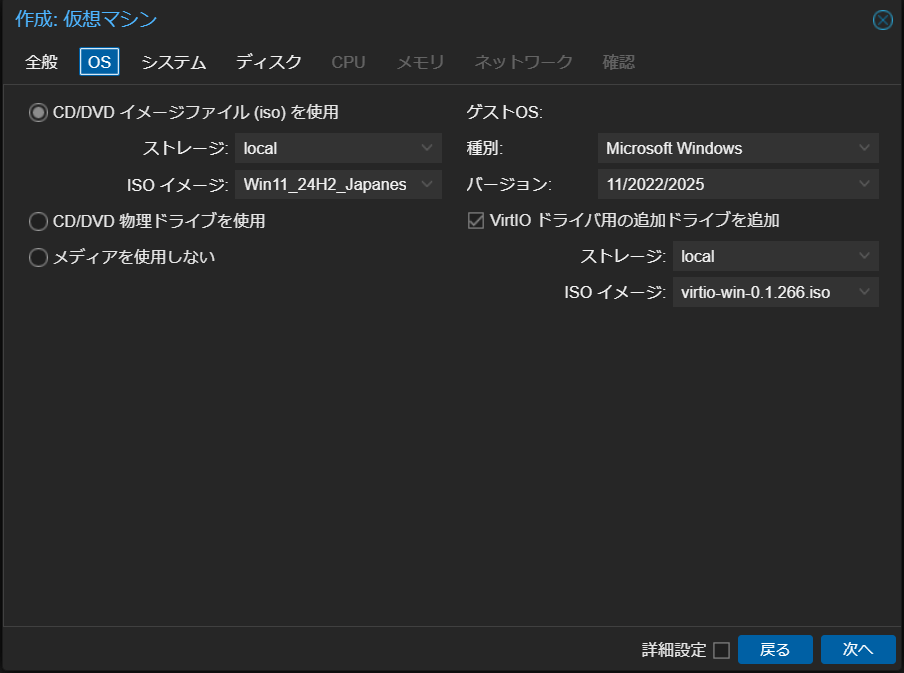Expand the VirtIO ストレージ local dropdown arrow
The image size is (904, 673).
click(864, 256)
